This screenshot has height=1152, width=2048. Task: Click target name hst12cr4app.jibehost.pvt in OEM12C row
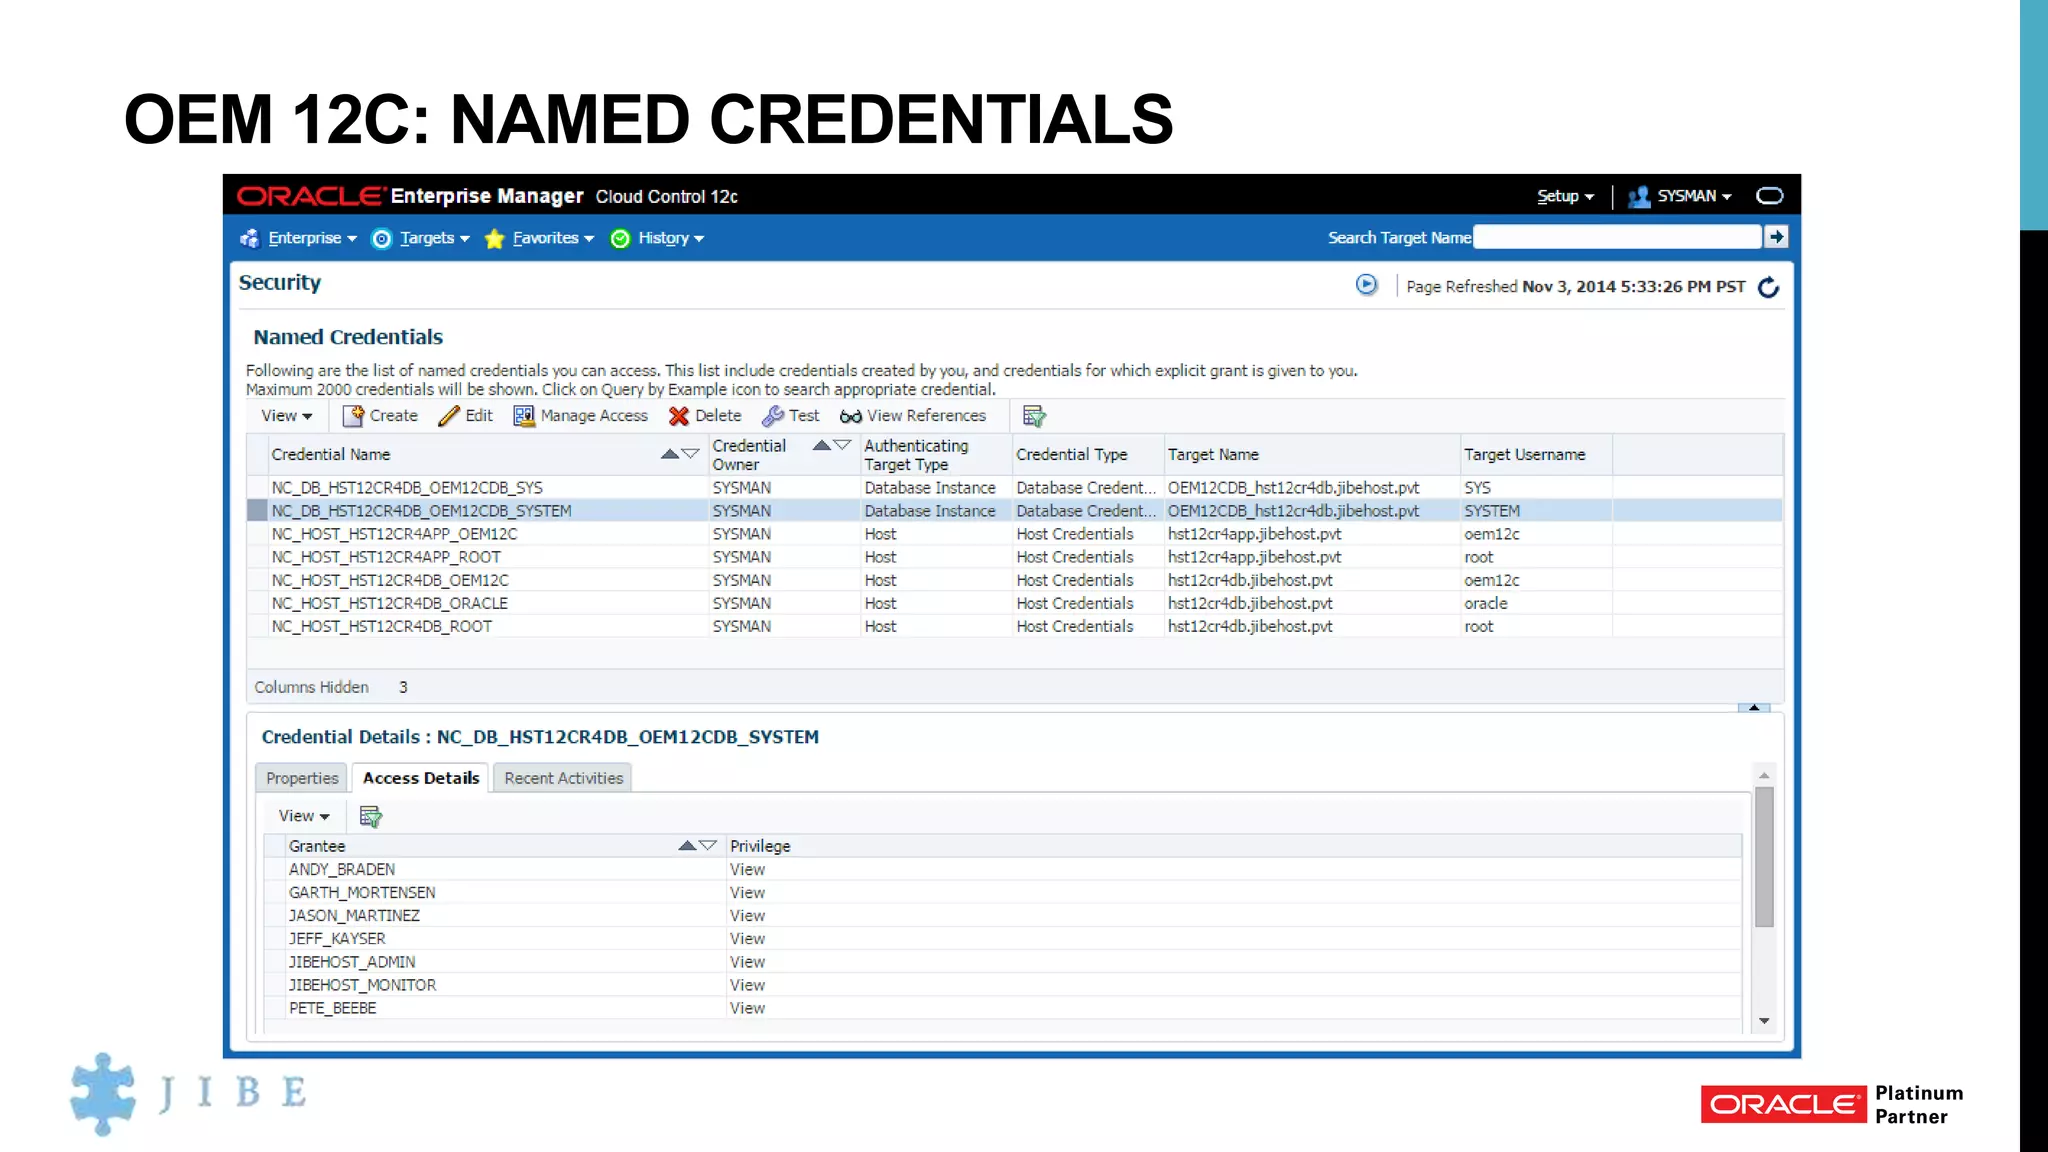[1254, 534]
